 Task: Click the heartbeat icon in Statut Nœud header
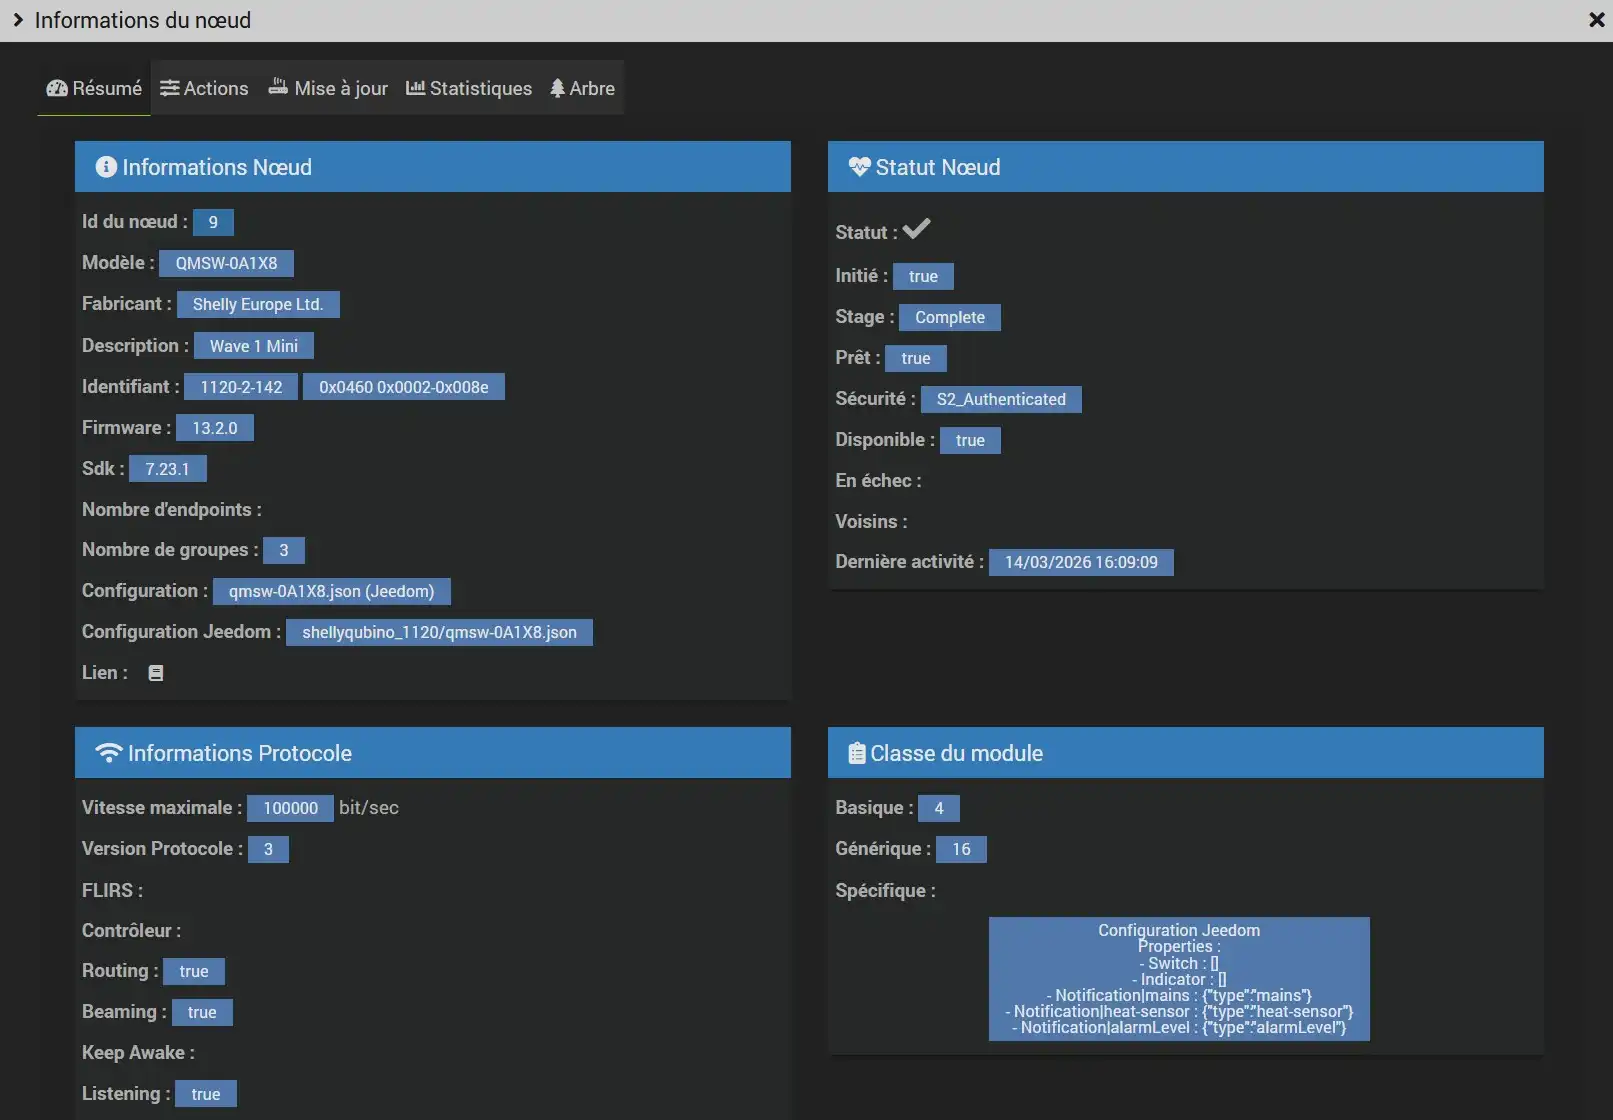pos(859,167)
